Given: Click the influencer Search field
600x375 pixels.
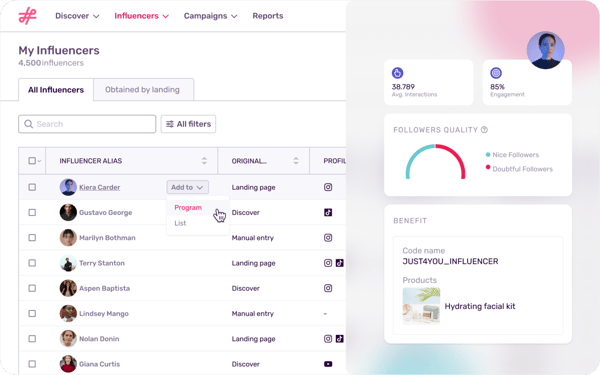Looking at the screenshot, I should pos(87,124).
